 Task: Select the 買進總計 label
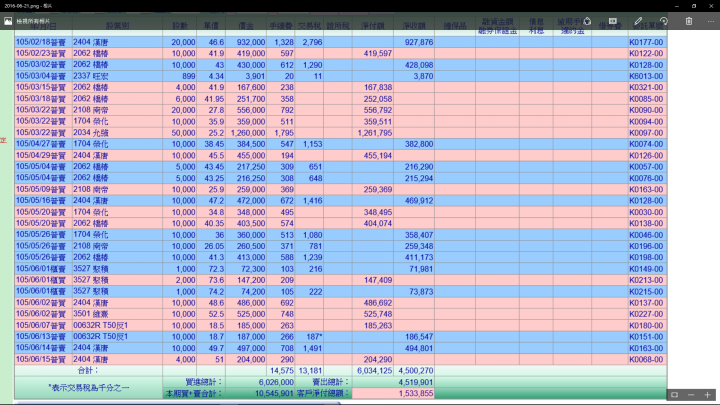point(203,382)
